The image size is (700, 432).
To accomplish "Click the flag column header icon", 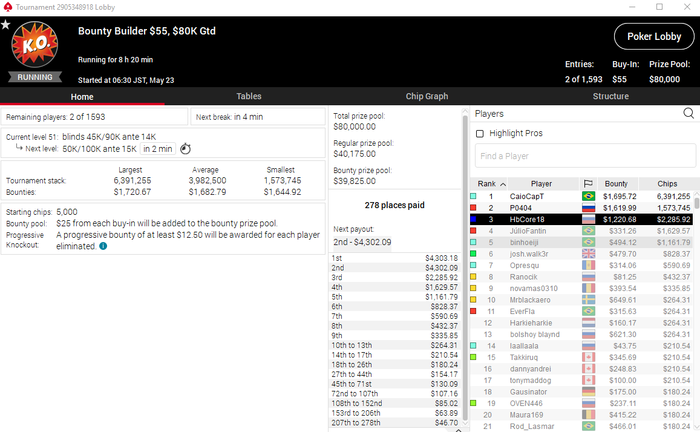I will [x=588, y=184].
